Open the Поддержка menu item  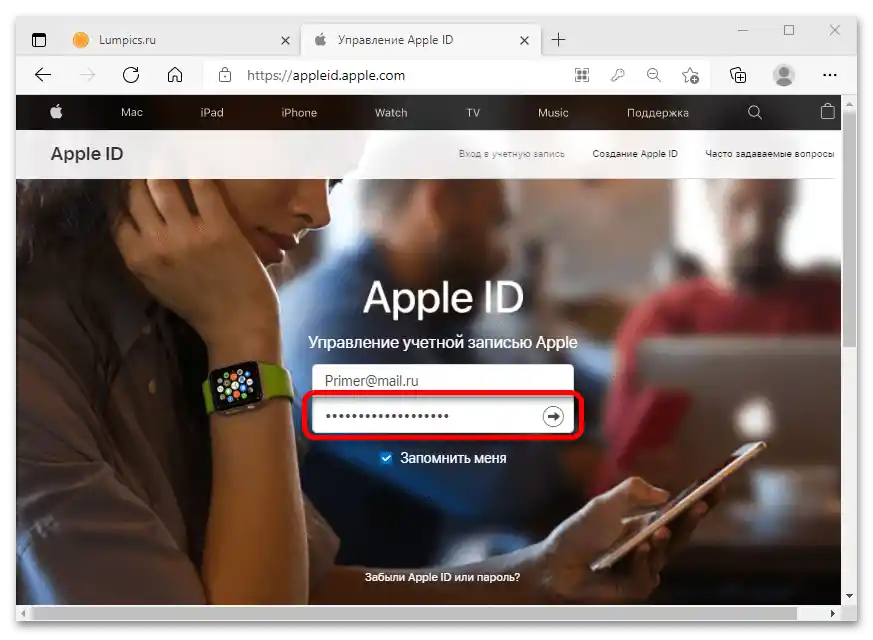point(658,113)
